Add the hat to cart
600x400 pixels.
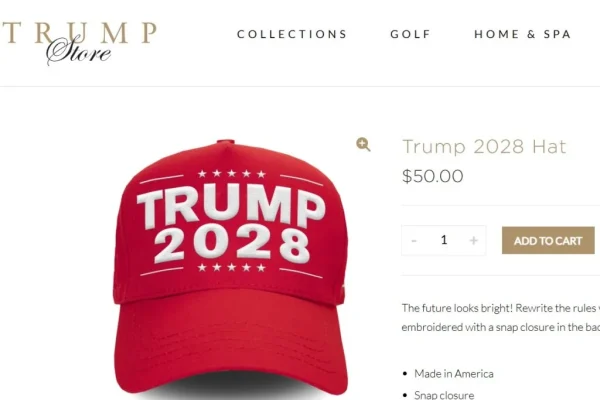548,240
